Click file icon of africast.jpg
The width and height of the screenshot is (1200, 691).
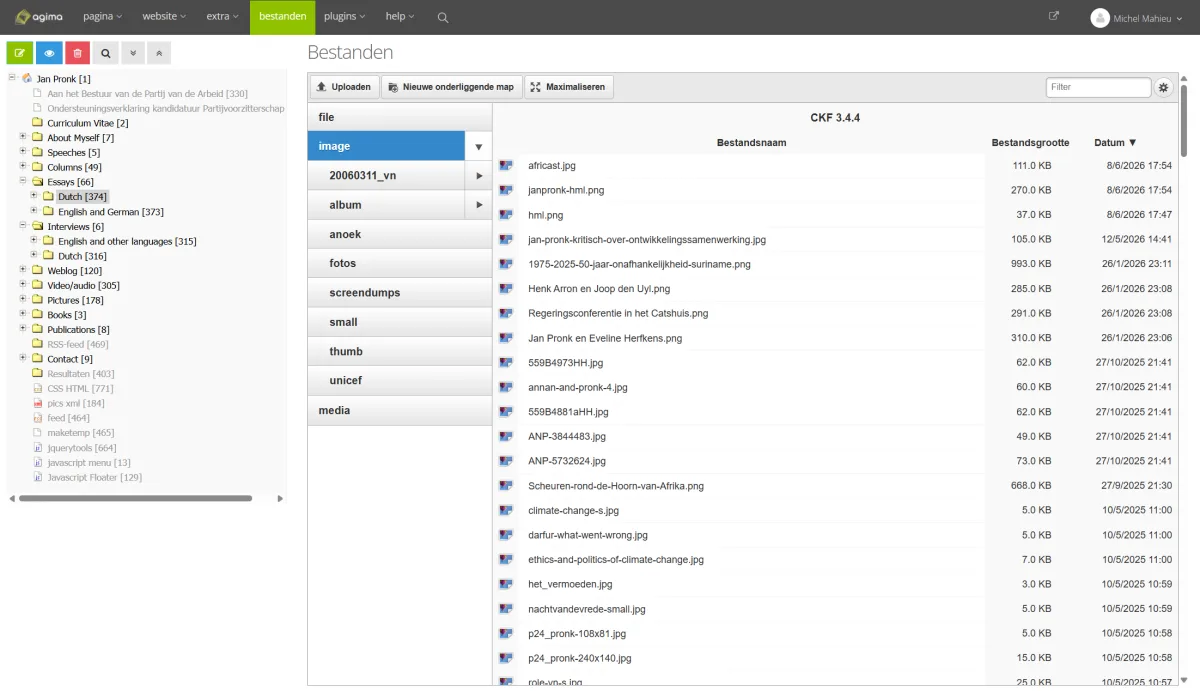click(x=506, y=166)
